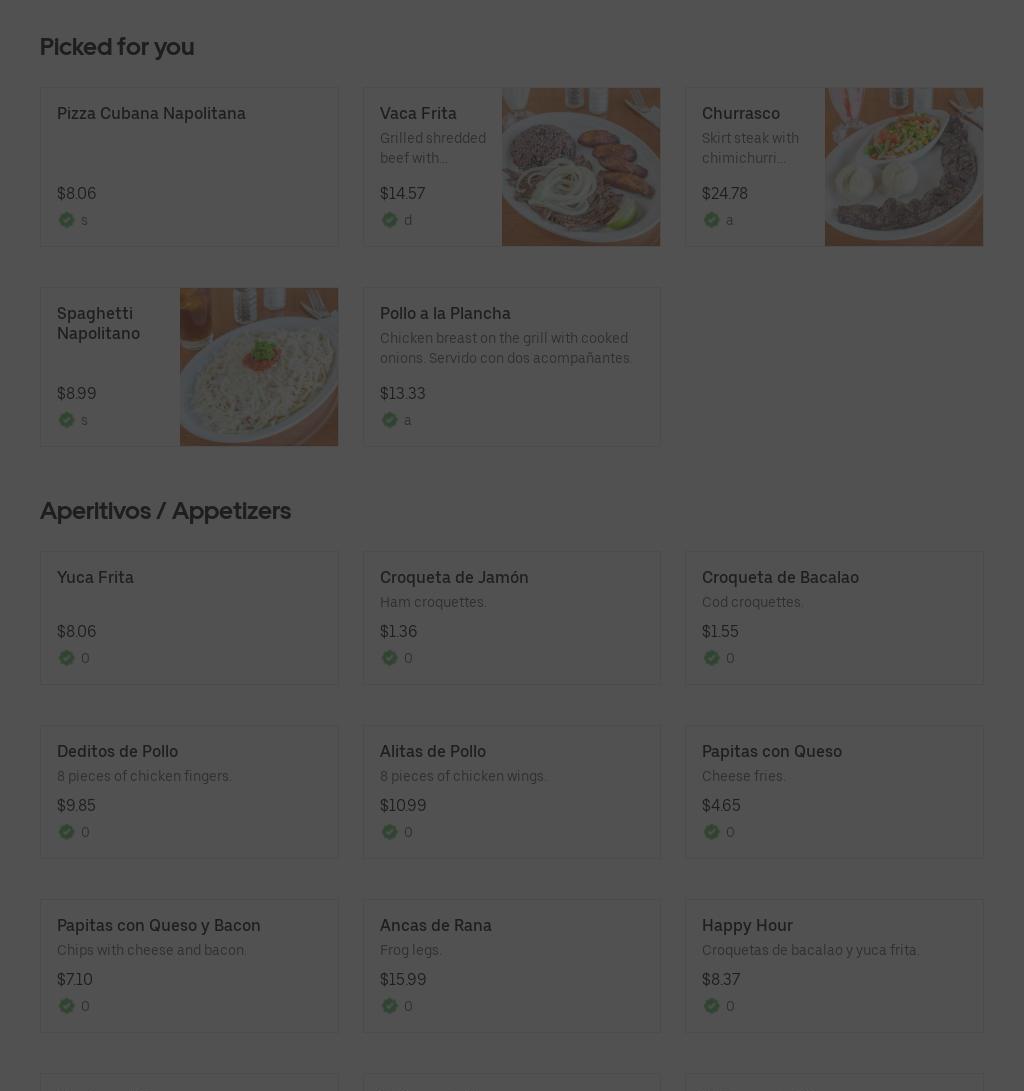The width and height of the screenshot is (1024, 1091).
Task: Click the Picked for you heading
Action: point(117,47)
